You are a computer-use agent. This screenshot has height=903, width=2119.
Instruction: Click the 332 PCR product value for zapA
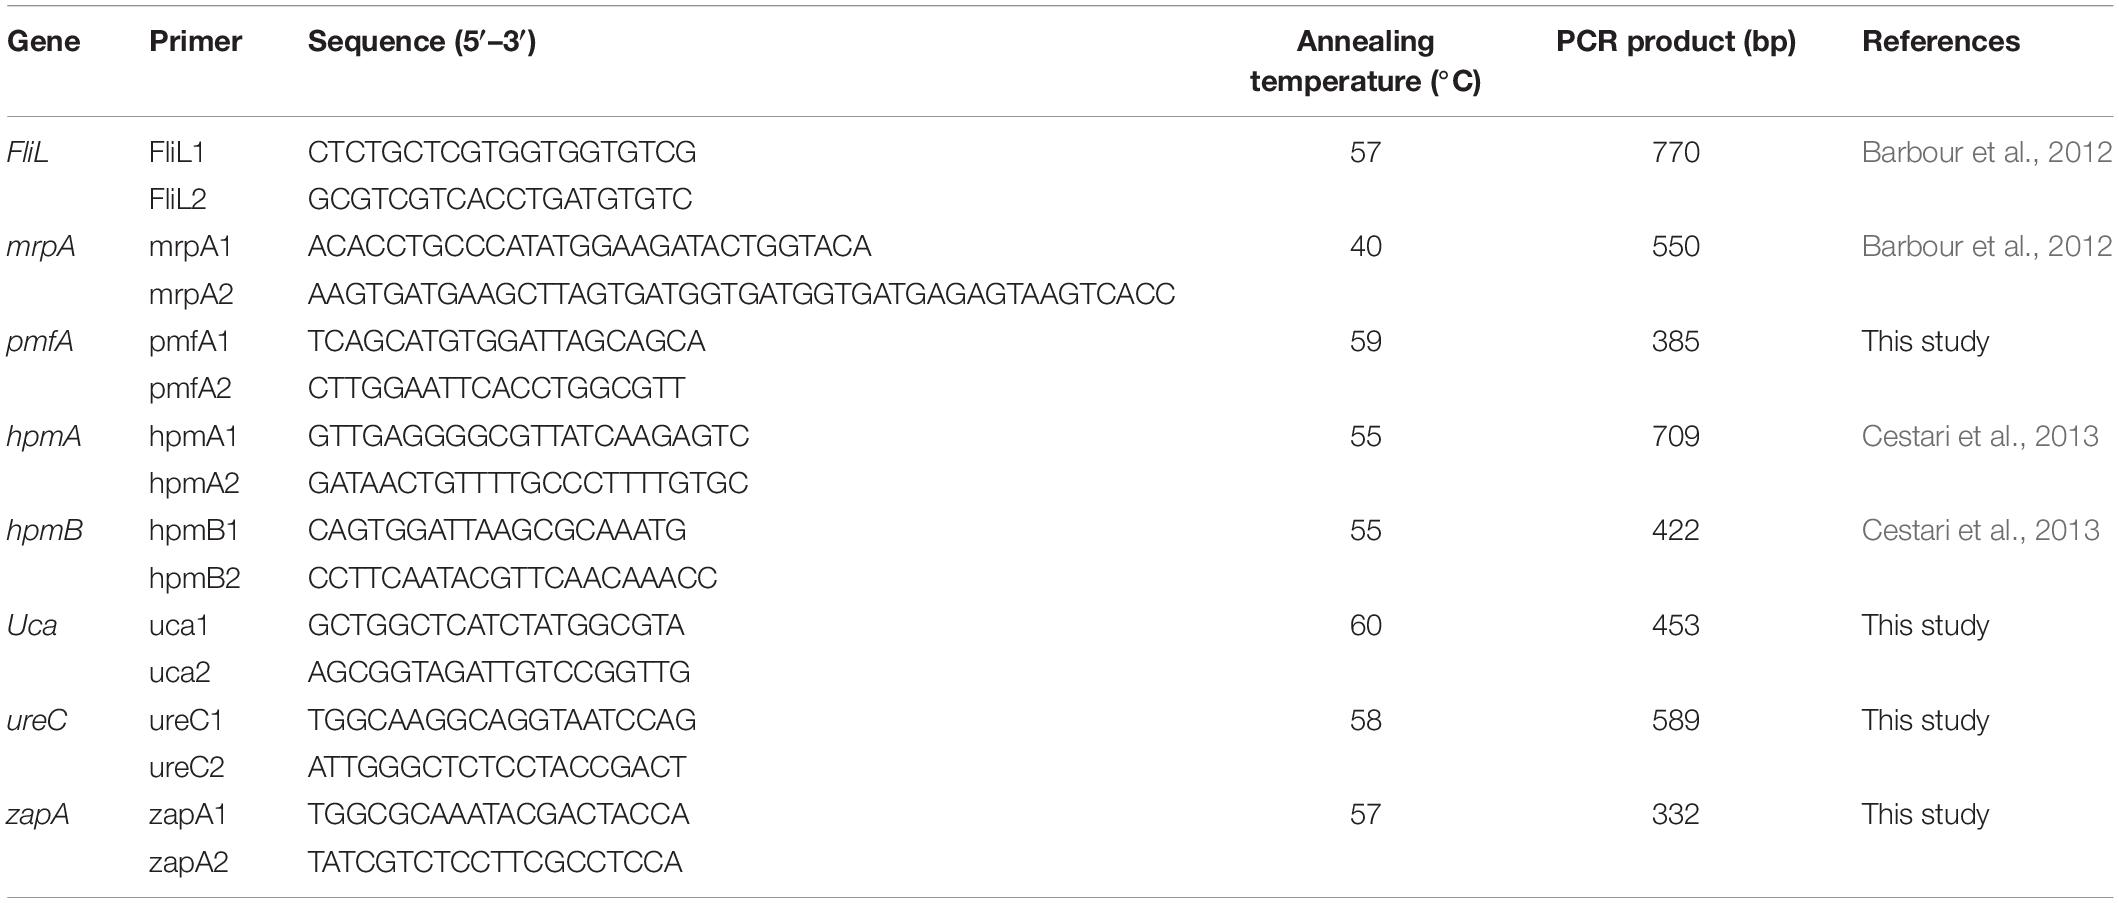[x=1676, y=814]
